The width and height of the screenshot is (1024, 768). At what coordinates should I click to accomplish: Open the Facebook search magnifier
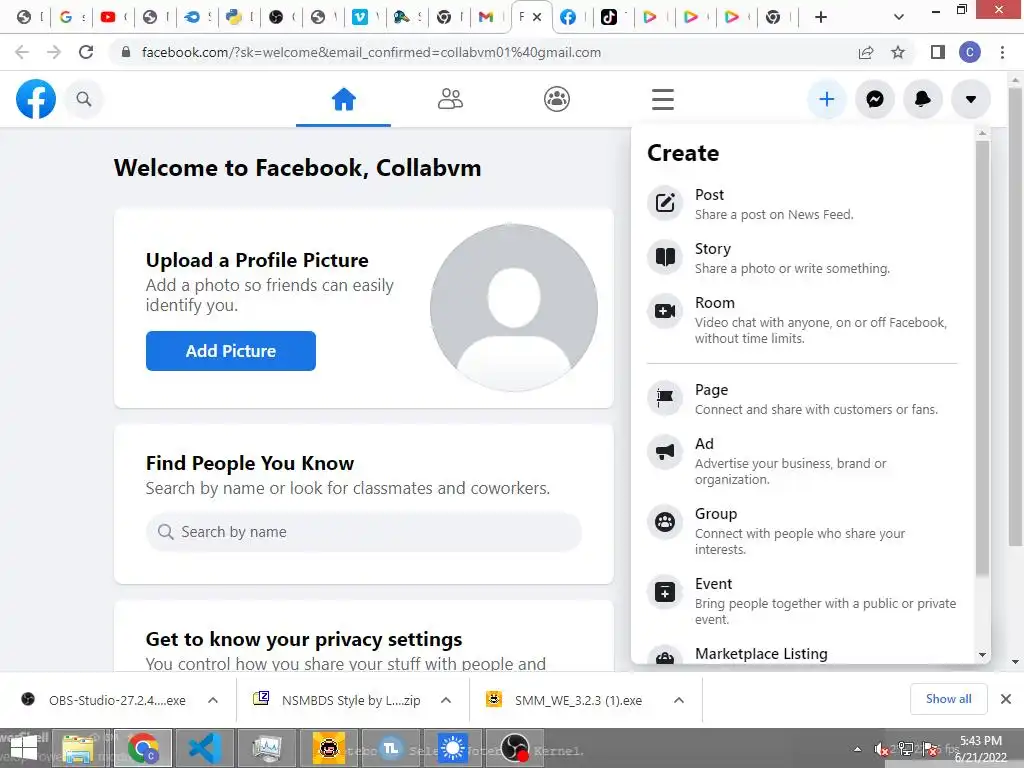click(x=84, y=99)
